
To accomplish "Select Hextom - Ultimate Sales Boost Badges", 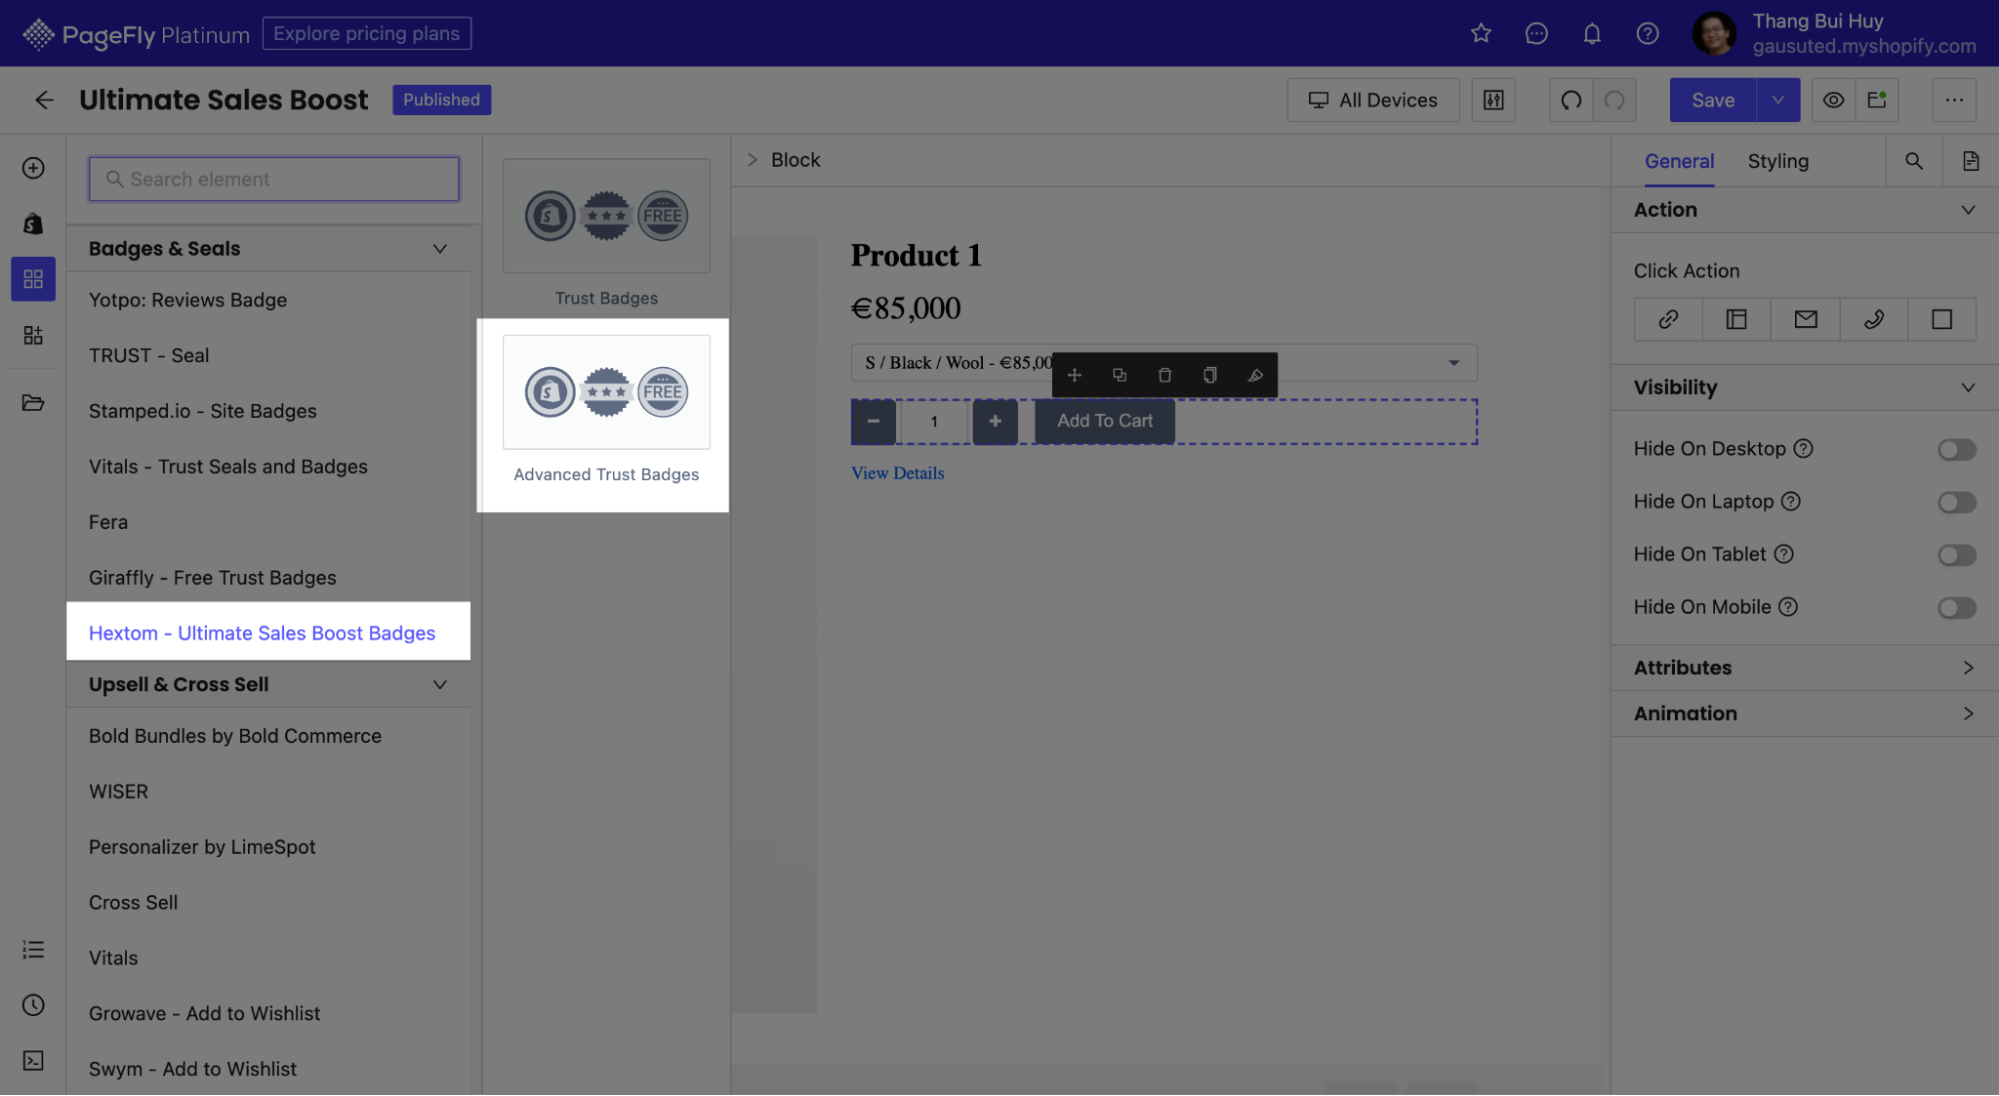I will pos(268,633).
